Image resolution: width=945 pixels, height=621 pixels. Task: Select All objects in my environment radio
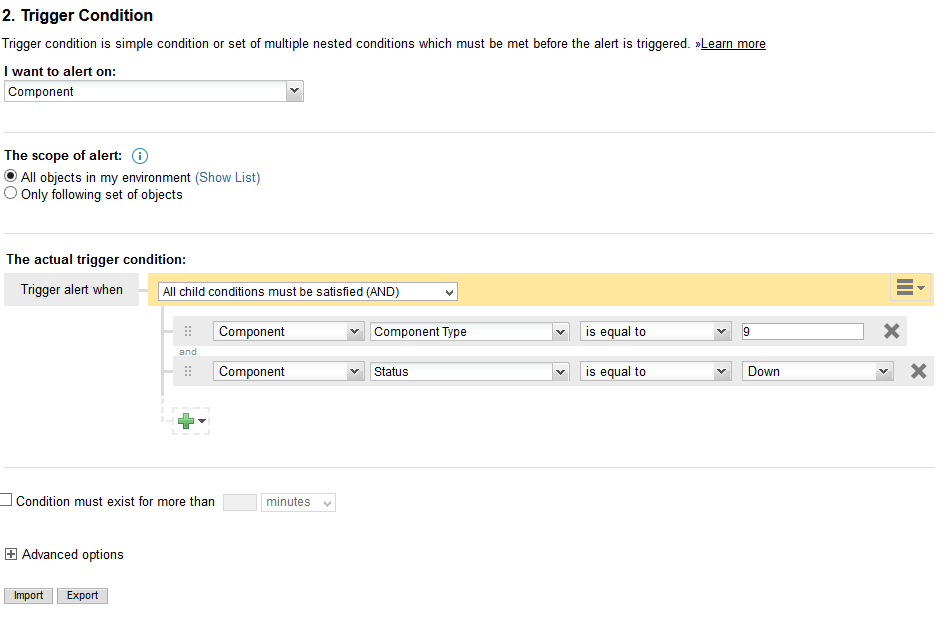(x=11, y=177)
